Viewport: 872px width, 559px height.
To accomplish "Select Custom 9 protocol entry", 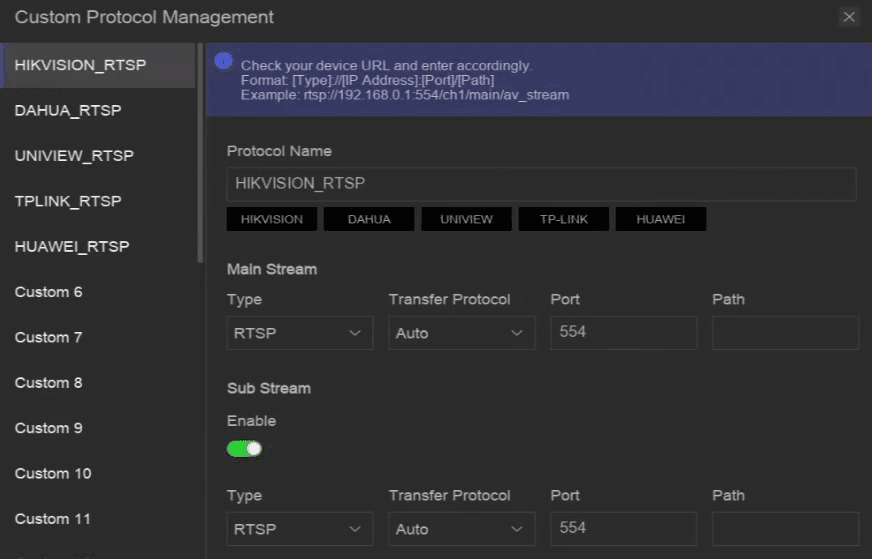I will (98, 428).
